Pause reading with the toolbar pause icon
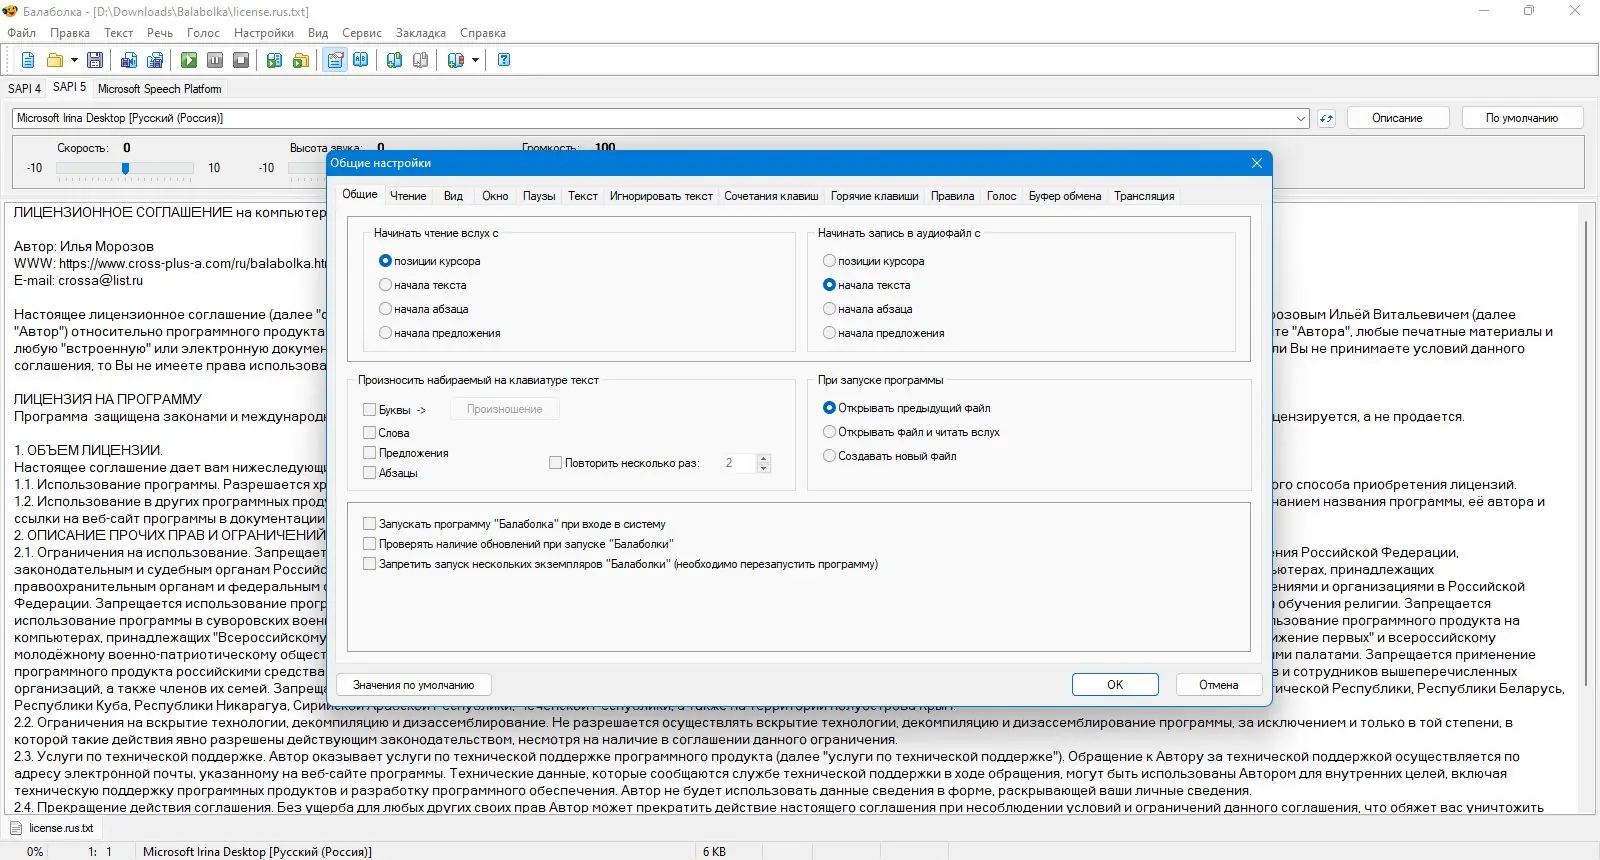This screenshot has width=1600, height=860. (x=215, y=60)
